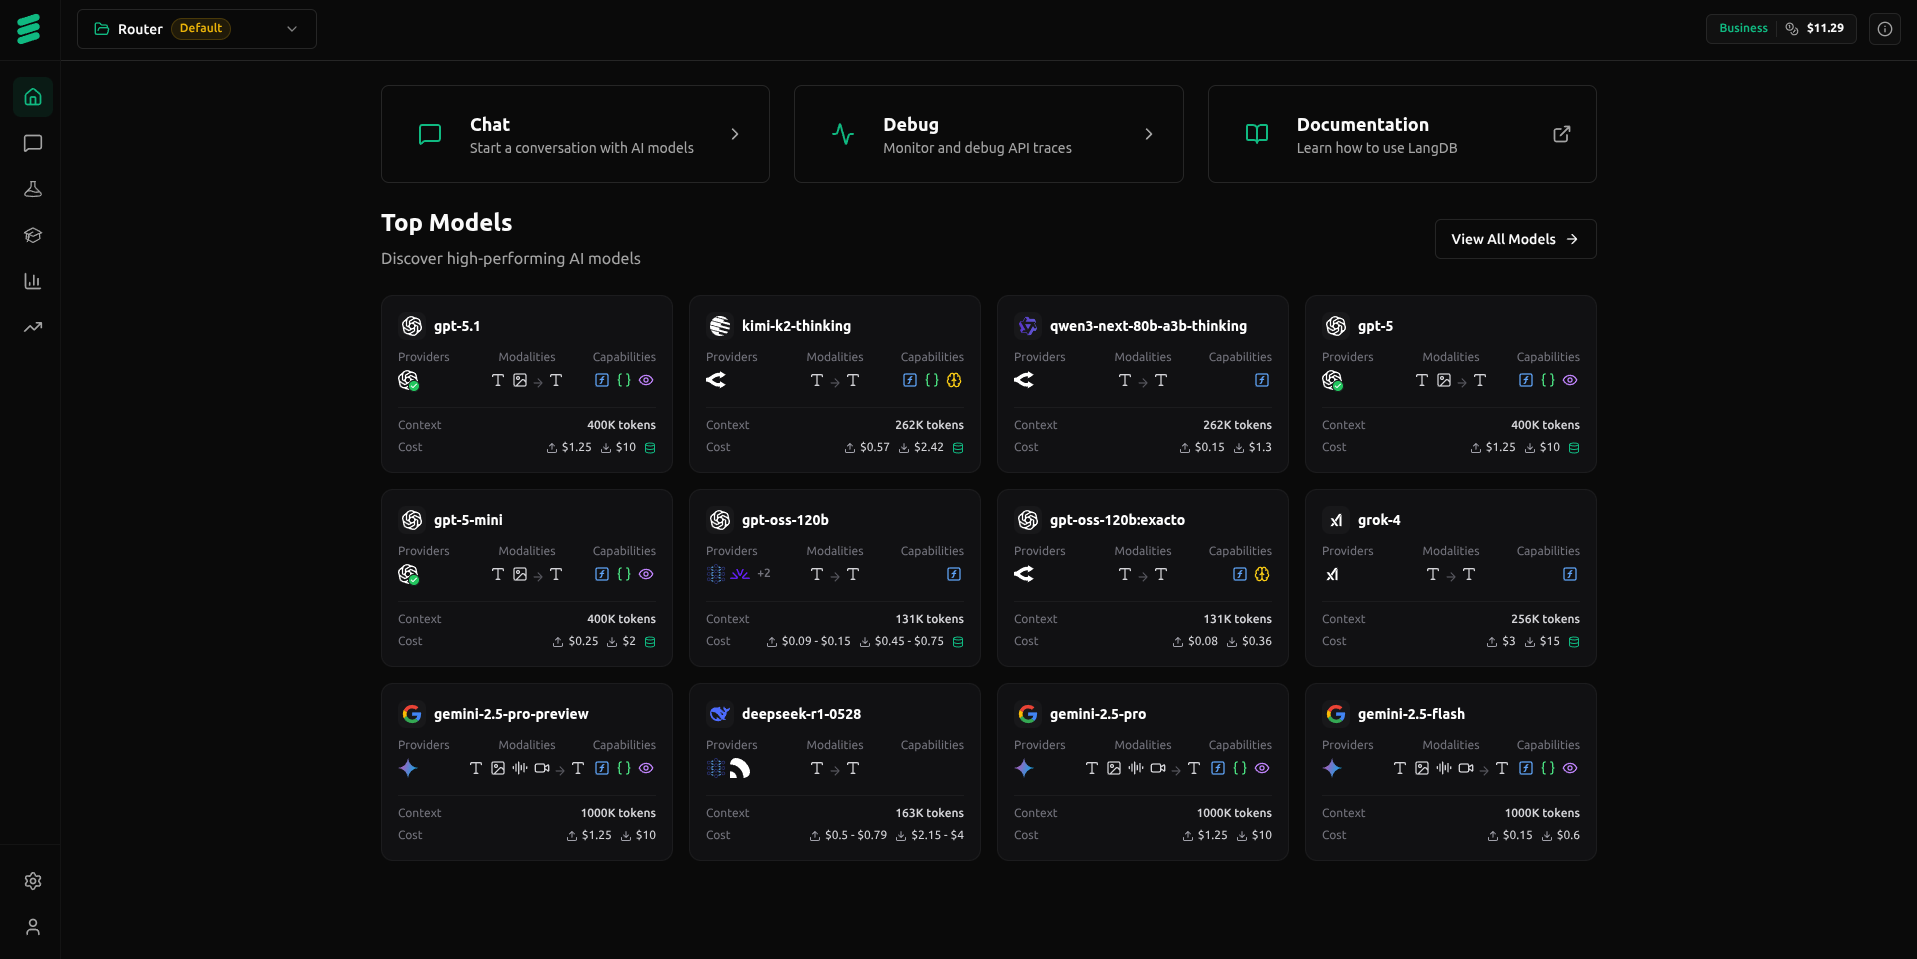Click the Business credits balance button
Screen dimensions: 1917x959
tap(1780, 29)
